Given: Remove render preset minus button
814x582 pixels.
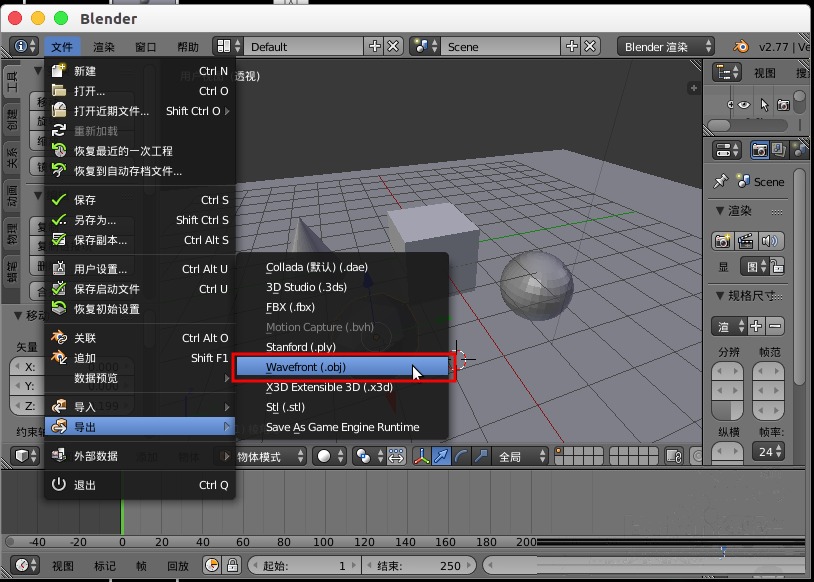Looking at the screenshot, I should [775, 326].
